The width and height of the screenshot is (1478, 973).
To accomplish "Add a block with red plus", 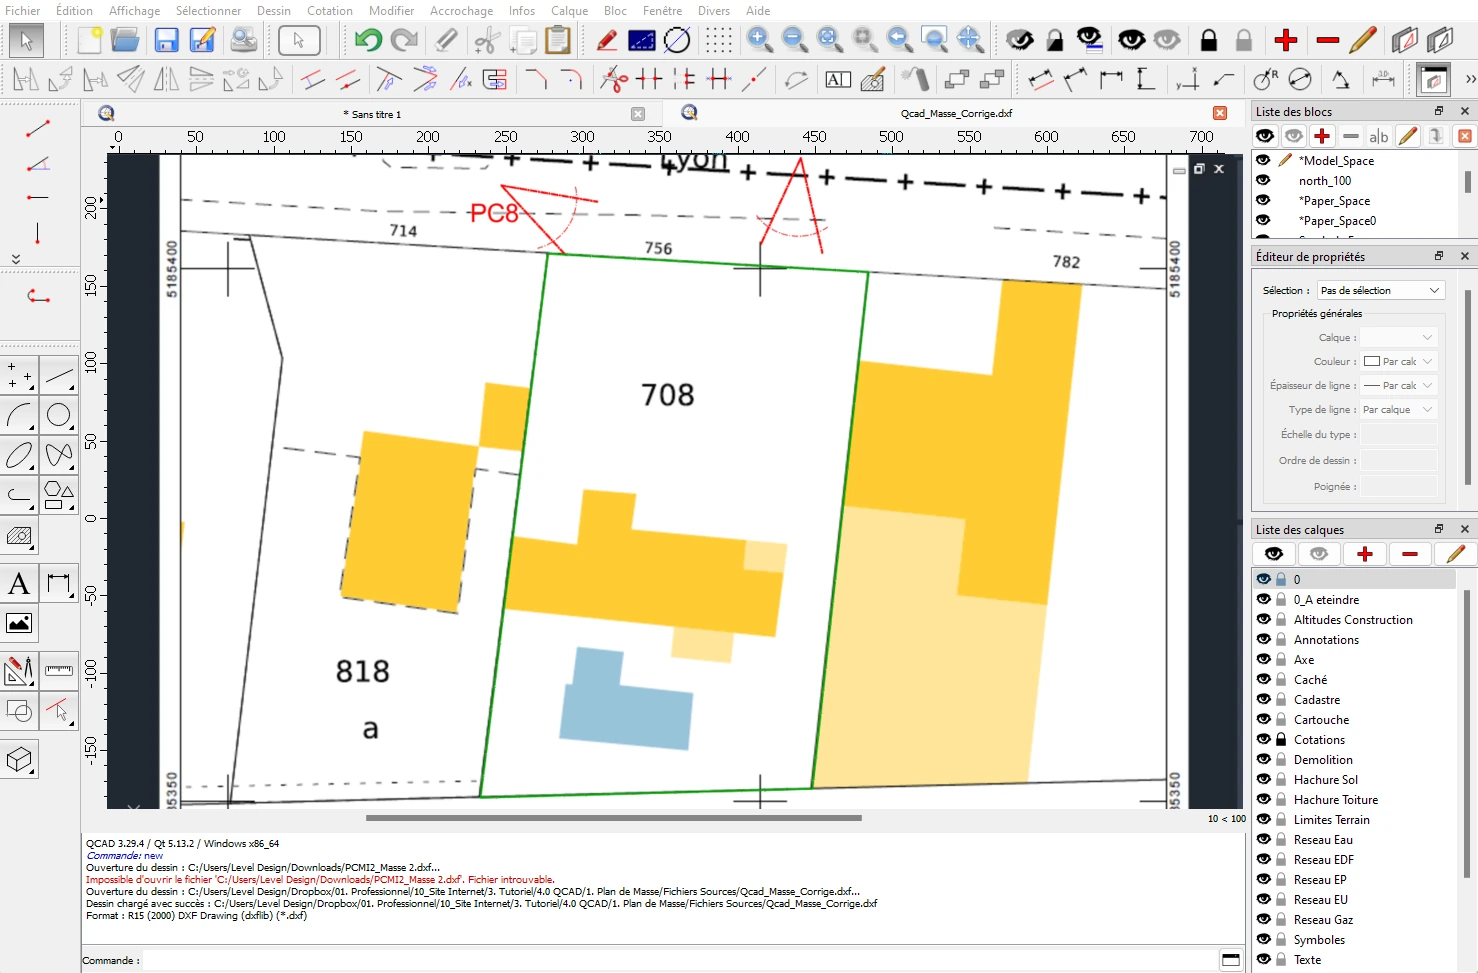I will [x=1322, y=136].
